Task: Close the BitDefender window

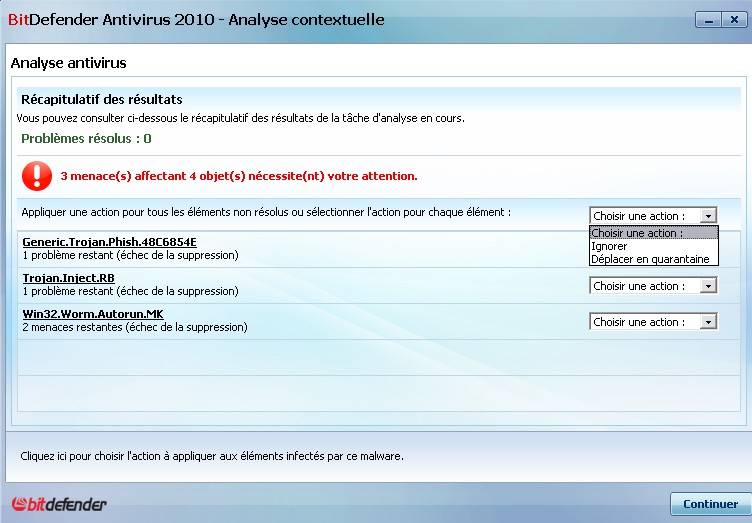Action: click(x=734, y=20)
